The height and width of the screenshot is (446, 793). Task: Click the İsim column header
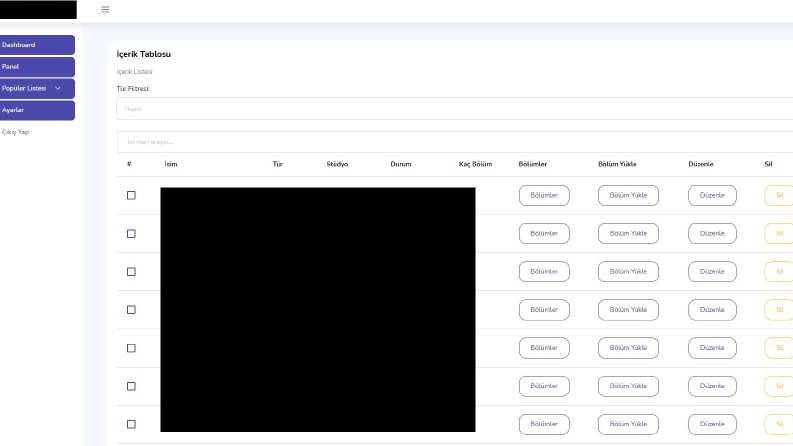(x=171, y=164)
